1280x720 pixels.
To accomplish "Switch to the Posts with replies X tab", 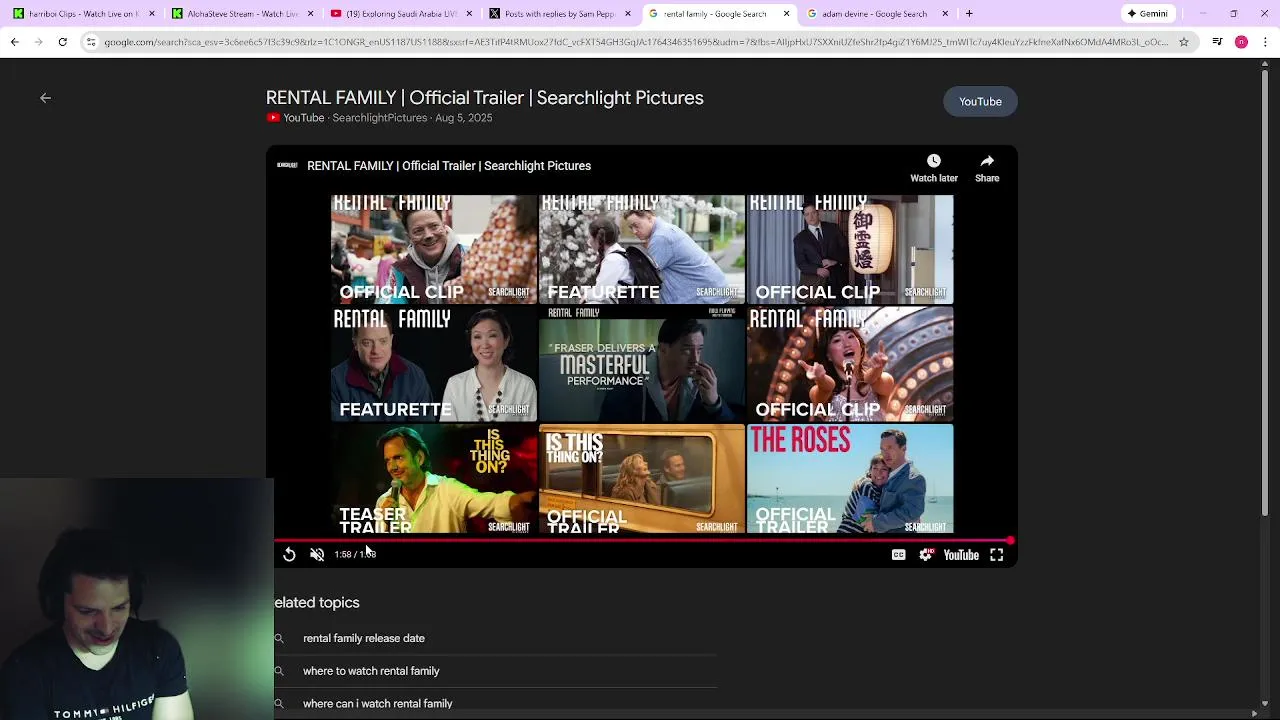I will (x=558, y=14).
